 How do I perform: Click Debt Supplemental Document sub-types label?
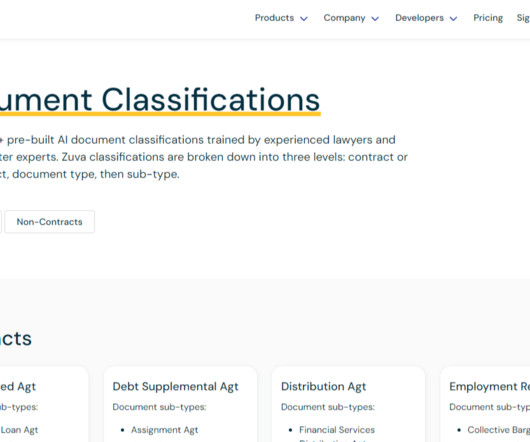[x=159, y=407]
